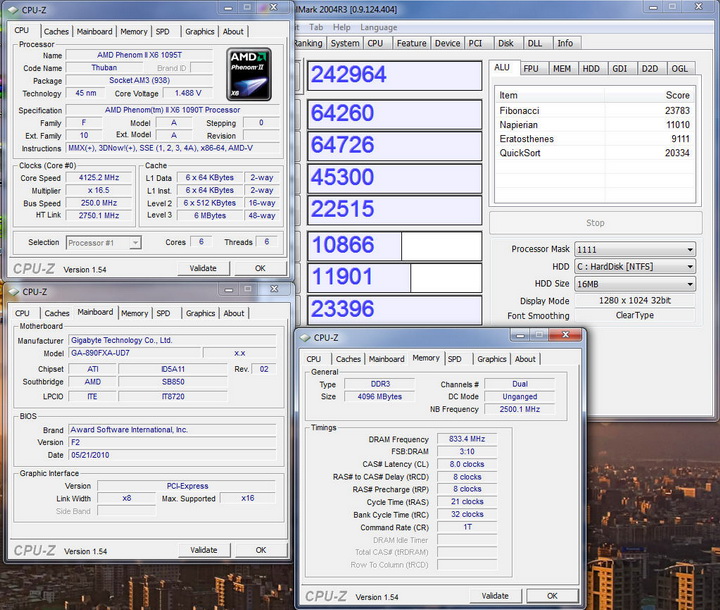
Task: Open the Language menu
Action: click(378, 27)
